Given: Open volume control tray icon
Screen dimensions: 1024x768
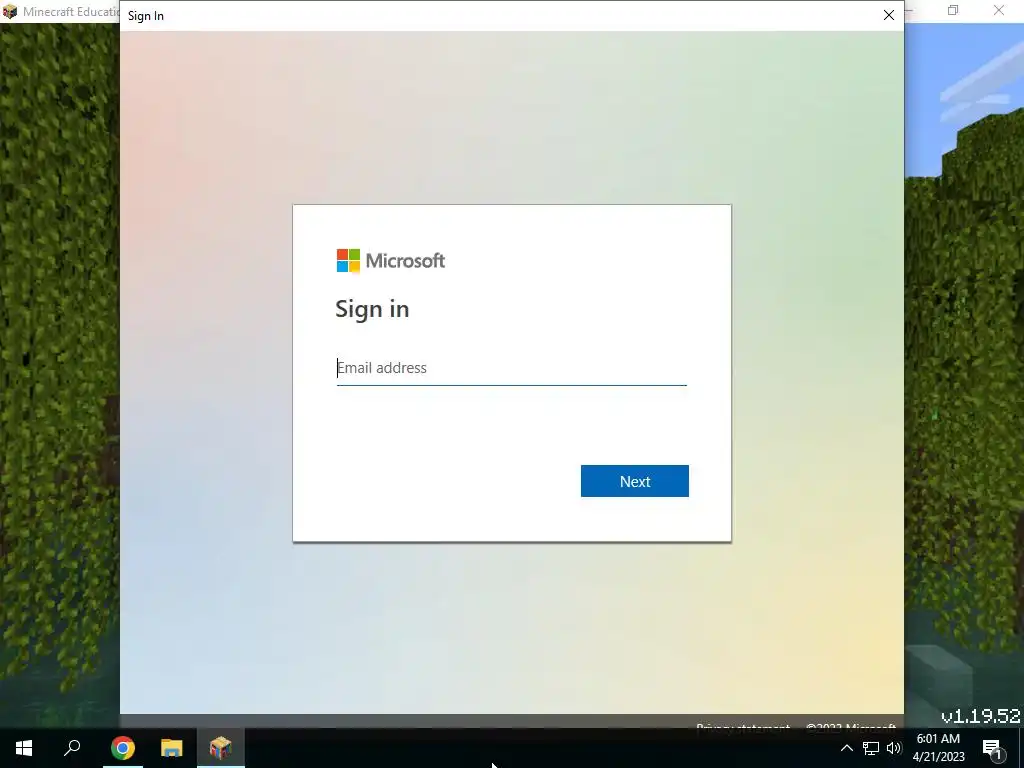Looking at the screenshot, I should point(894,748).
